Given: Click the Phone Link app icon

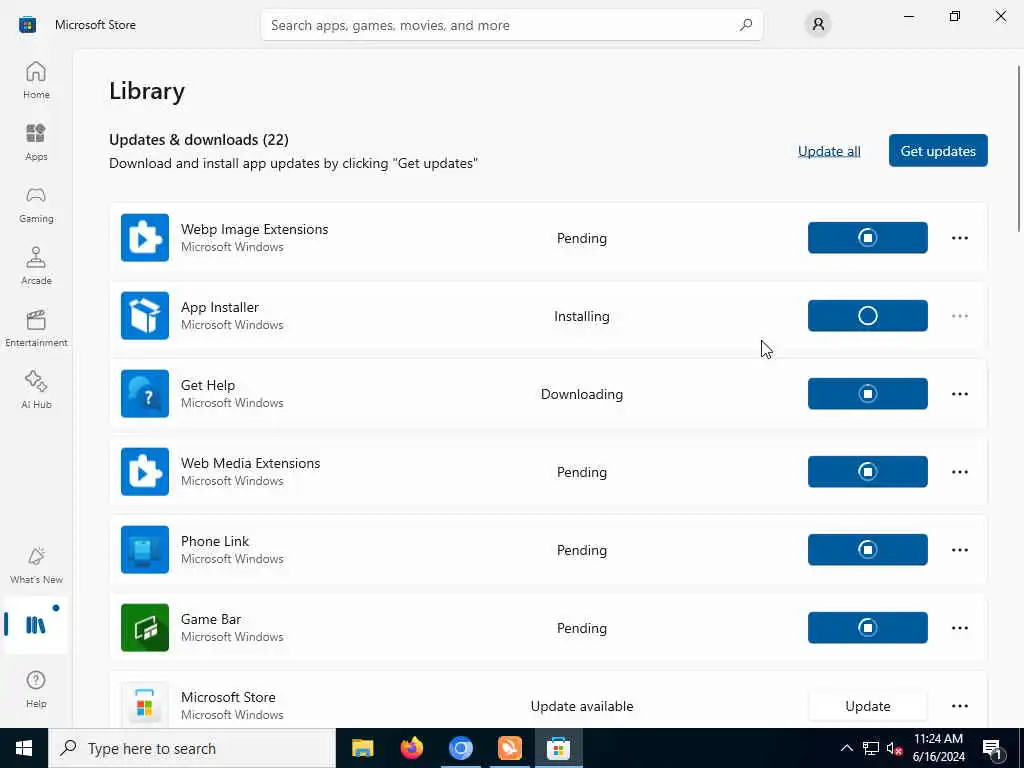Looking at the screenshot, I should click(145, 550).
